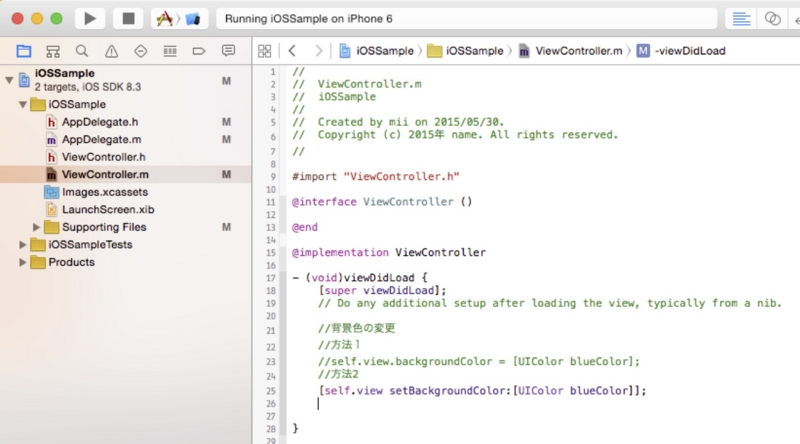Open the -viewDidLoad method jump bar menu
Image resolution: width=800 pixels, height=444 pixels.
click(681, 51)
